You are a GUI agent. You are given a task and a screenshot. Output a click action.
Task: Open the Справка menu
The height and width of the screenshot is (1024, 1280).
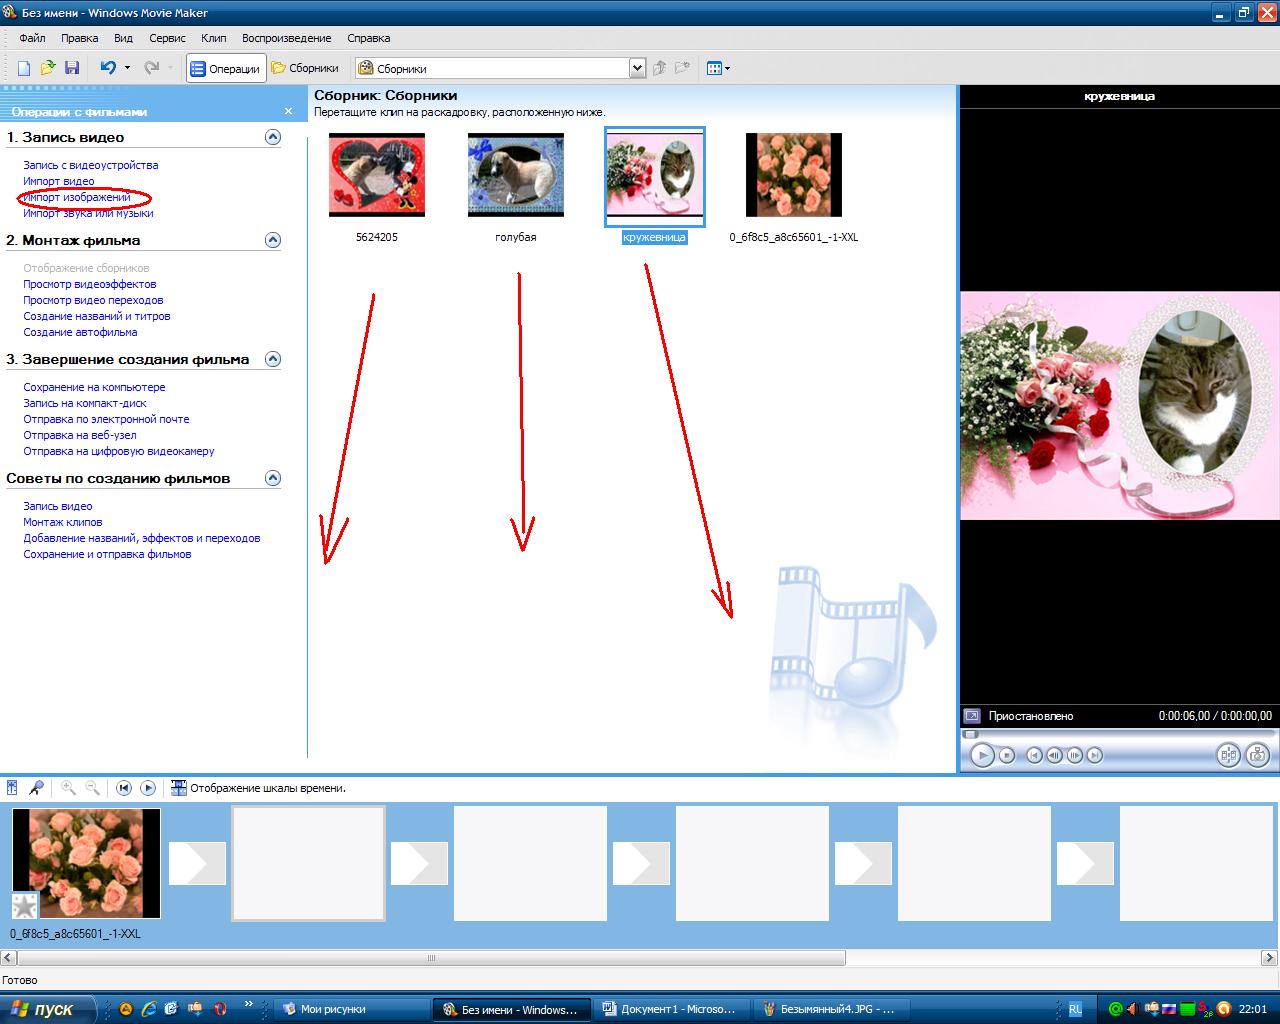tap(368, 38)
